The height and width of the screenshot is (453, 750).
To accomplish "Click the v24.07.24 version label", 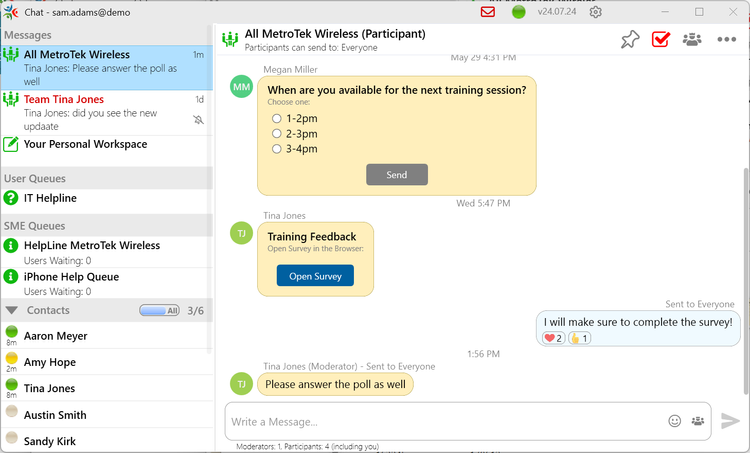I will point(557,11).
